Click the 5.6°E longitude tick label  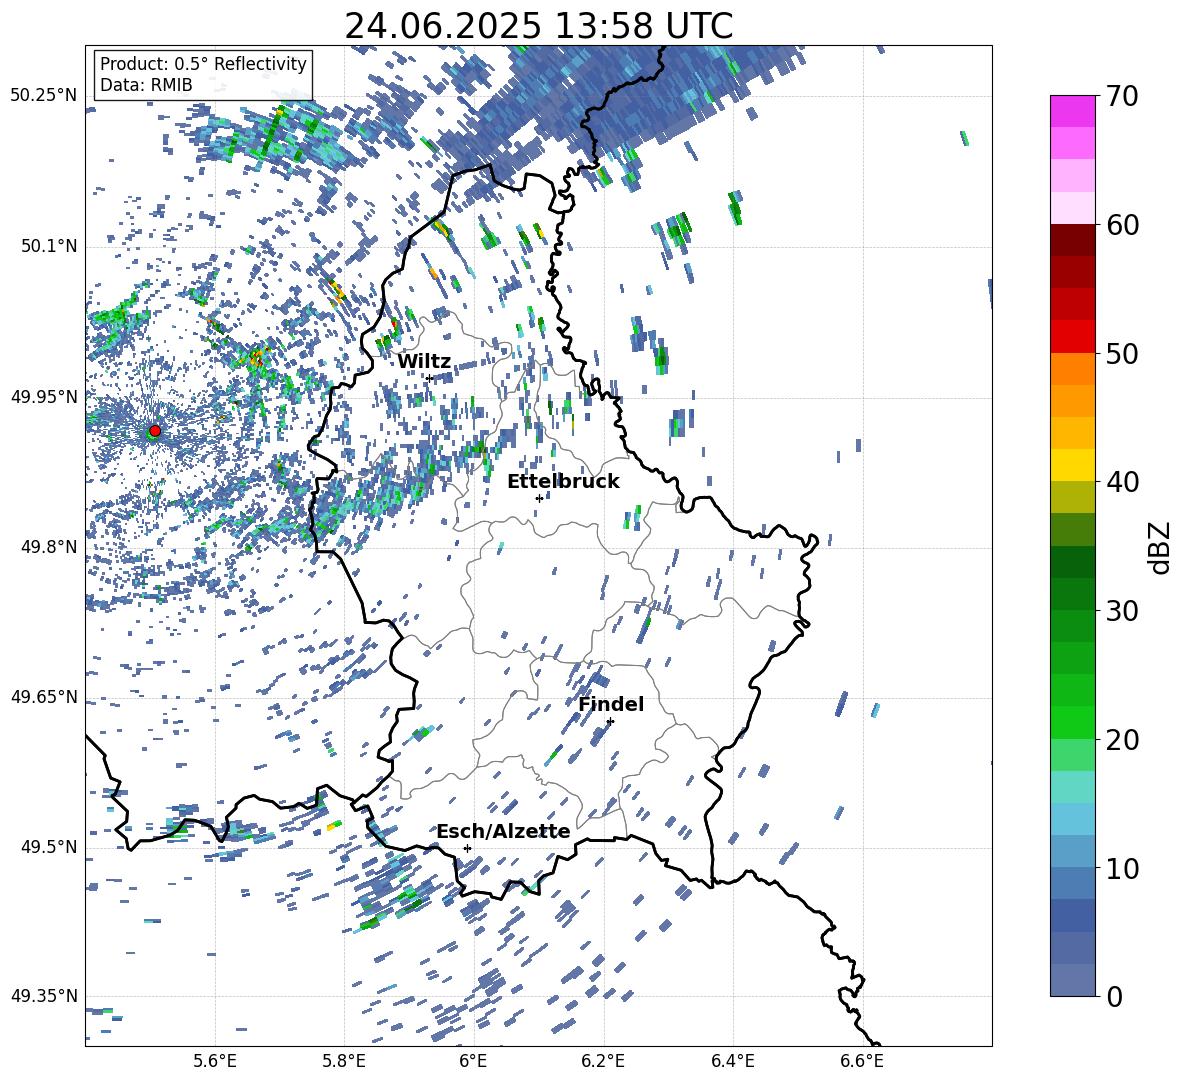pos(215,1061)
